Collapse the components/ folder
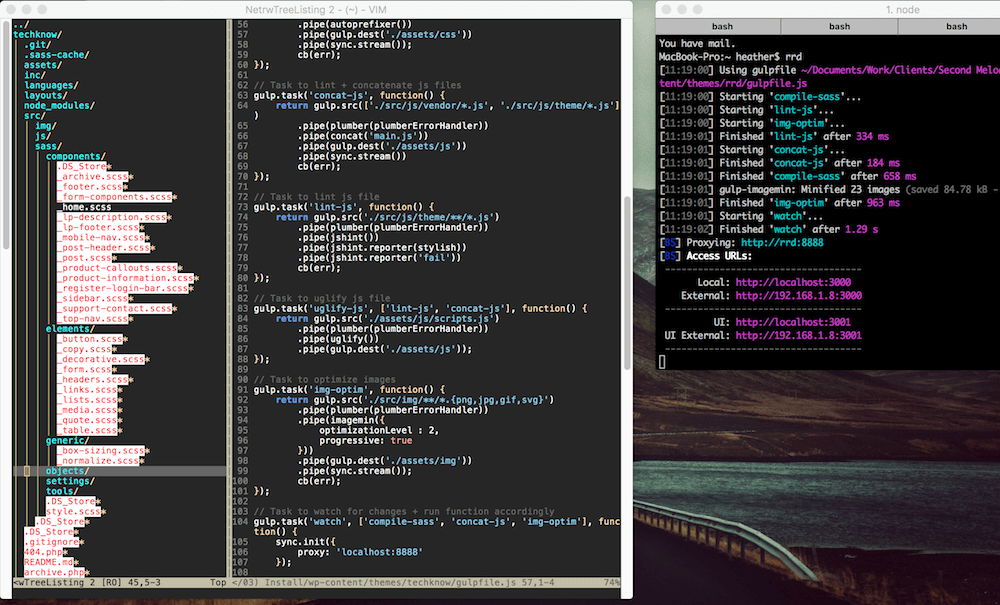 76,156
